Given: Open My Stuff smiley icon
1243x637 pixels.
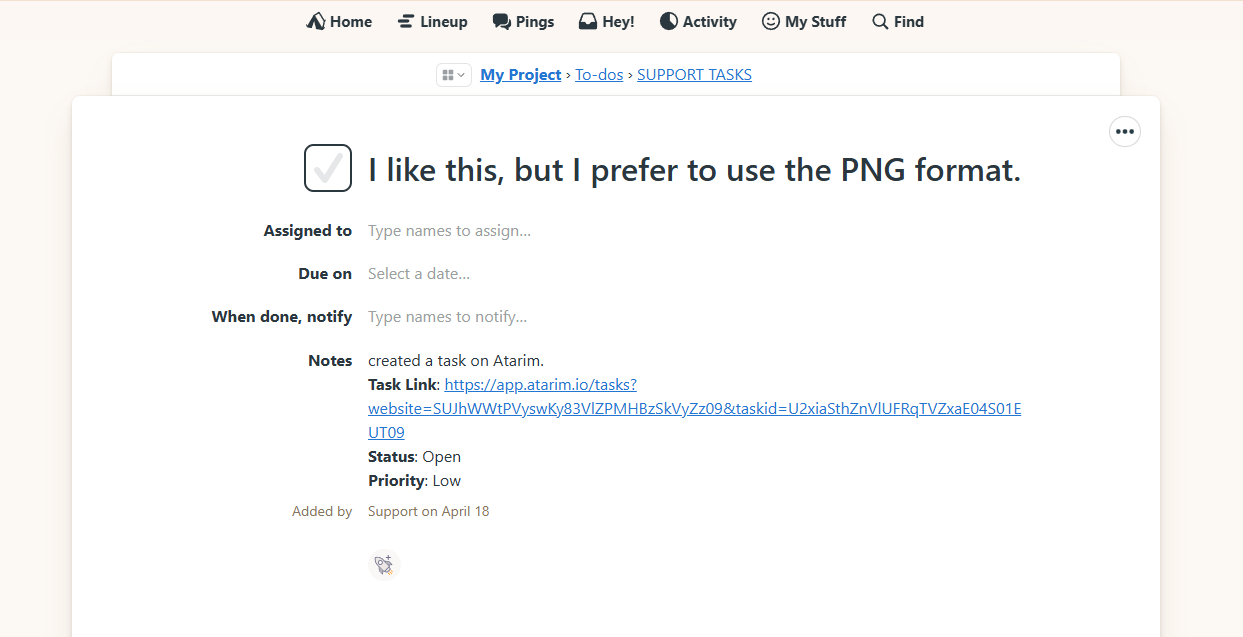Looking at the screenshot, I should point(771,21).
